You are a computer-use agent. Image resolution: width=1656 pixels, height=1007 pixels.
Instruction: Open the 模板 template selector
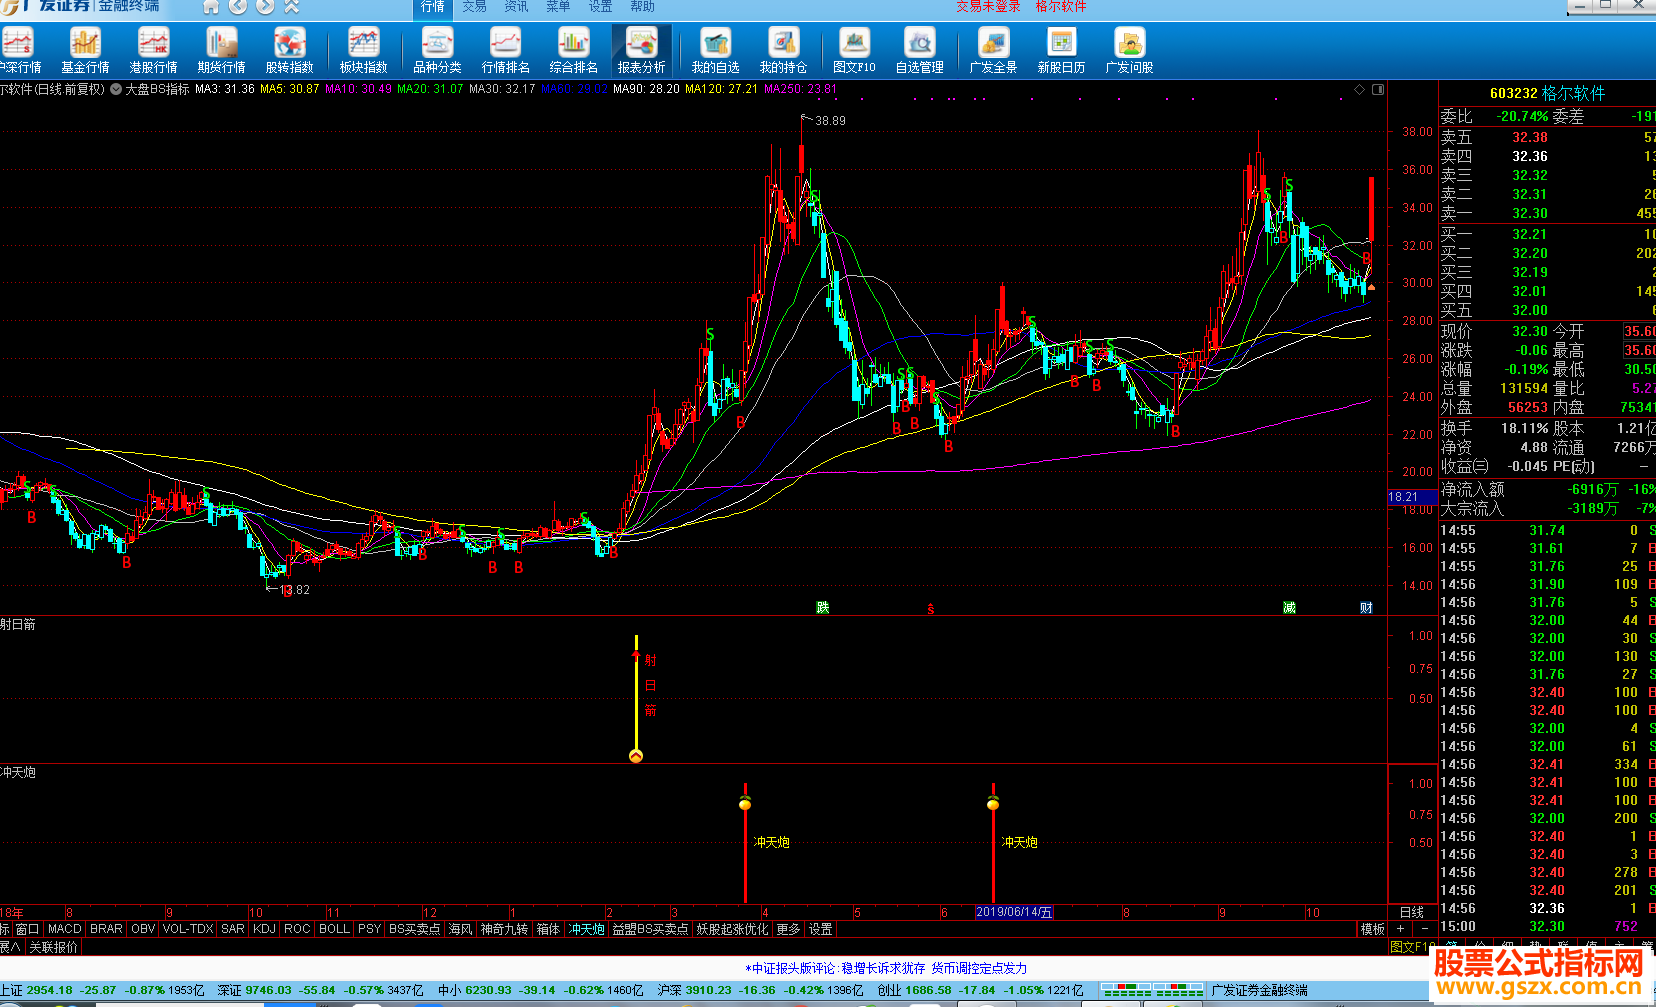pyautogui.click(x=1372, y=929)
